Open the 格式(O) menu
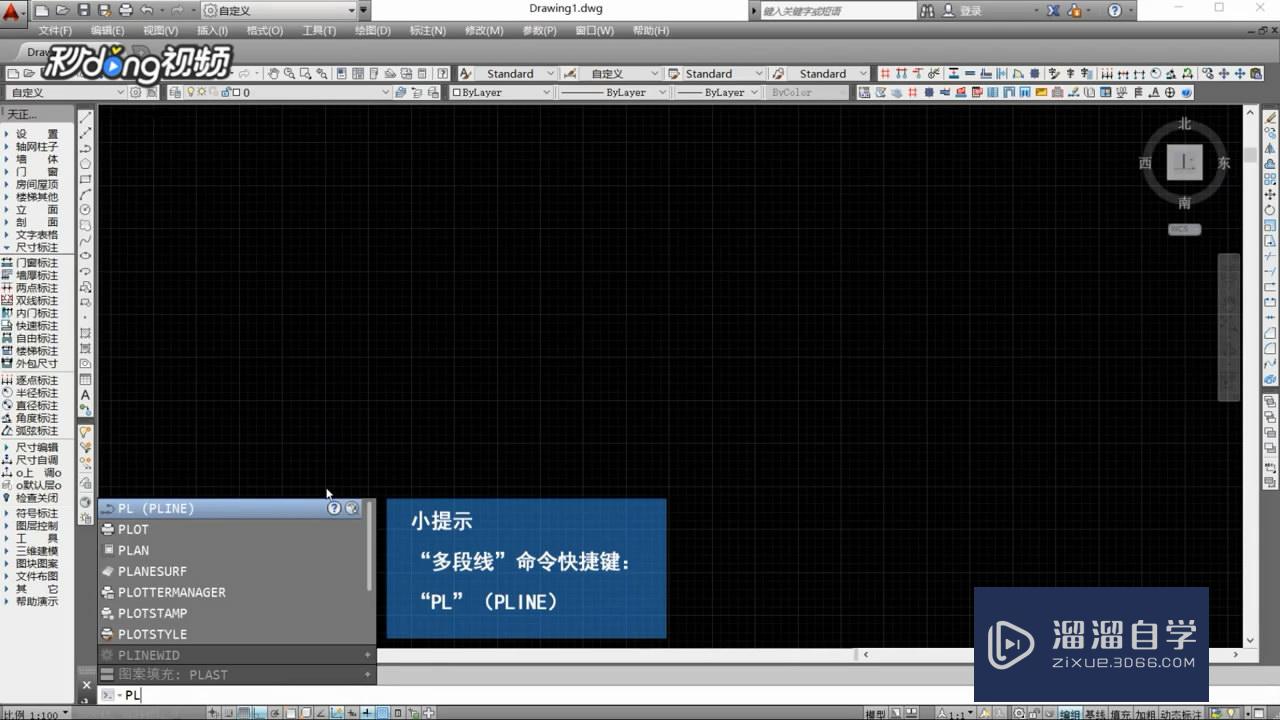This screenshot has width=1280, height=720. pyautogui.click(x=264, y=30)
